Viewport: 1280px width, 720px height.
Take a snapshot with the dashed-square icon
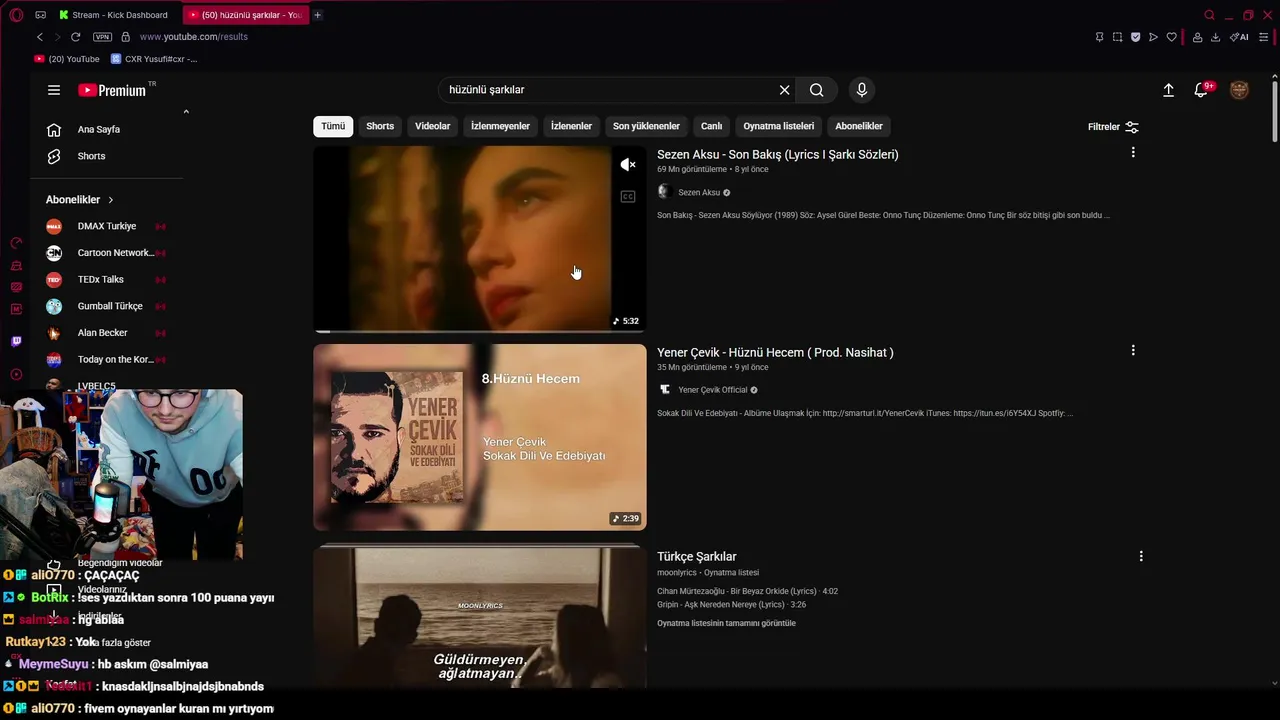pos(1117,37)
